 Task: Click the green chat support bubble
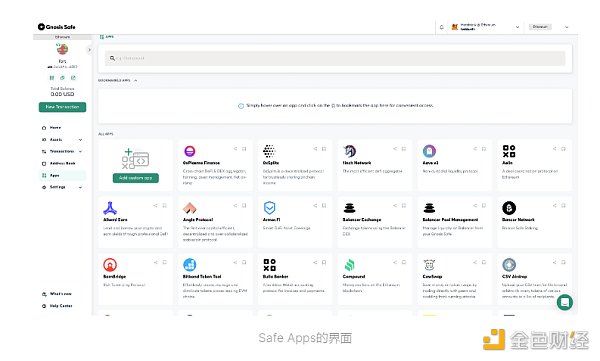564,302
